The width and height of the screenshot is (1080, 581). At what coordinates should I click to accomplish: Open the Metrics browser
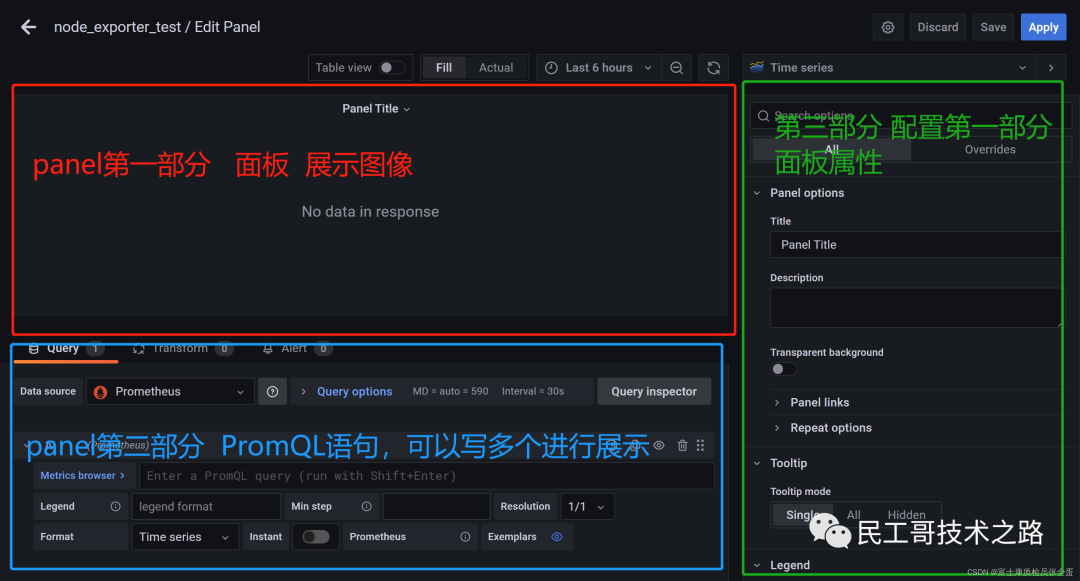click(82, 476)
